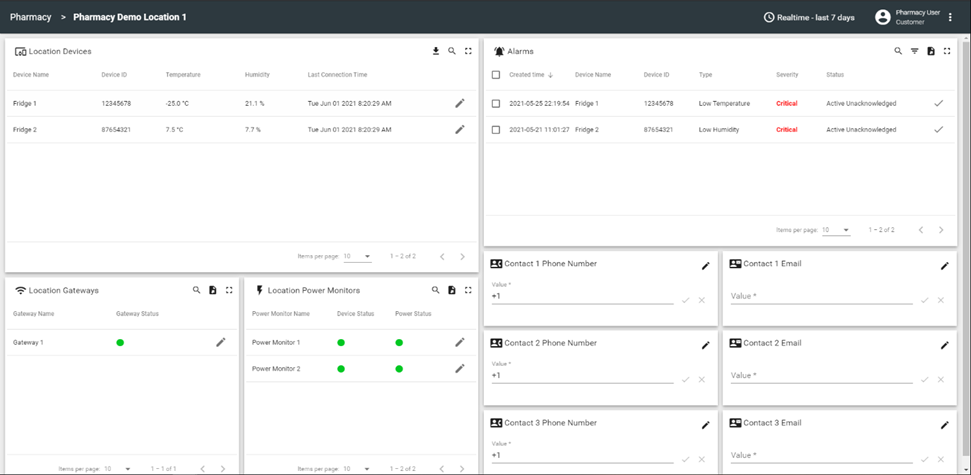The image size is (971, 475).
Task: Select the Fridge 1 alarm checkbox
Action: click(496, 103)
